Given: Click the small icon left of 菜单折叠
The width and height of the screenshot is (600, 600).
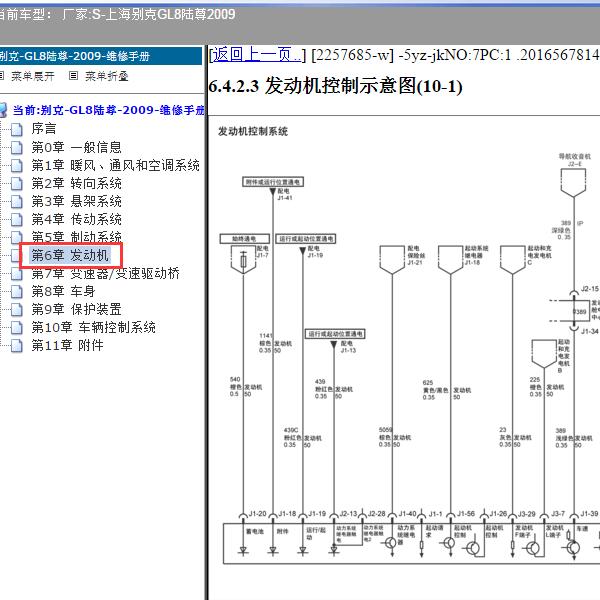Looking at the screenshot, I should (x=73, y=75).
